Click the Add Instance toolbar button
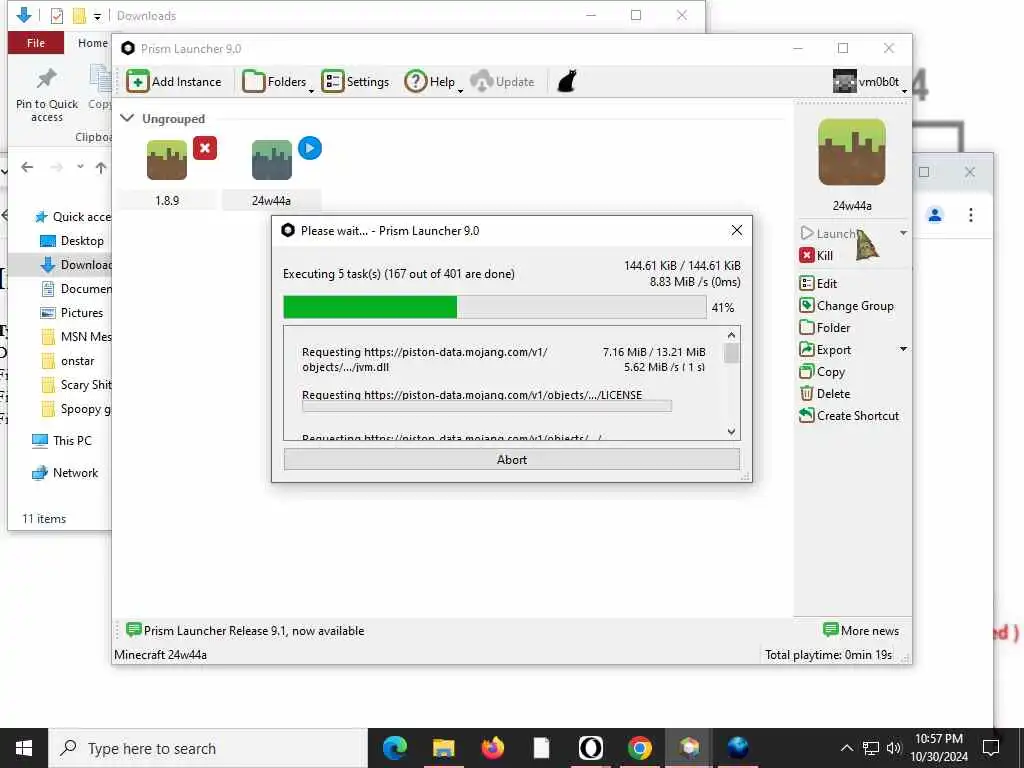The height and width of the screenshot is (768, 1024). point(174,82)
